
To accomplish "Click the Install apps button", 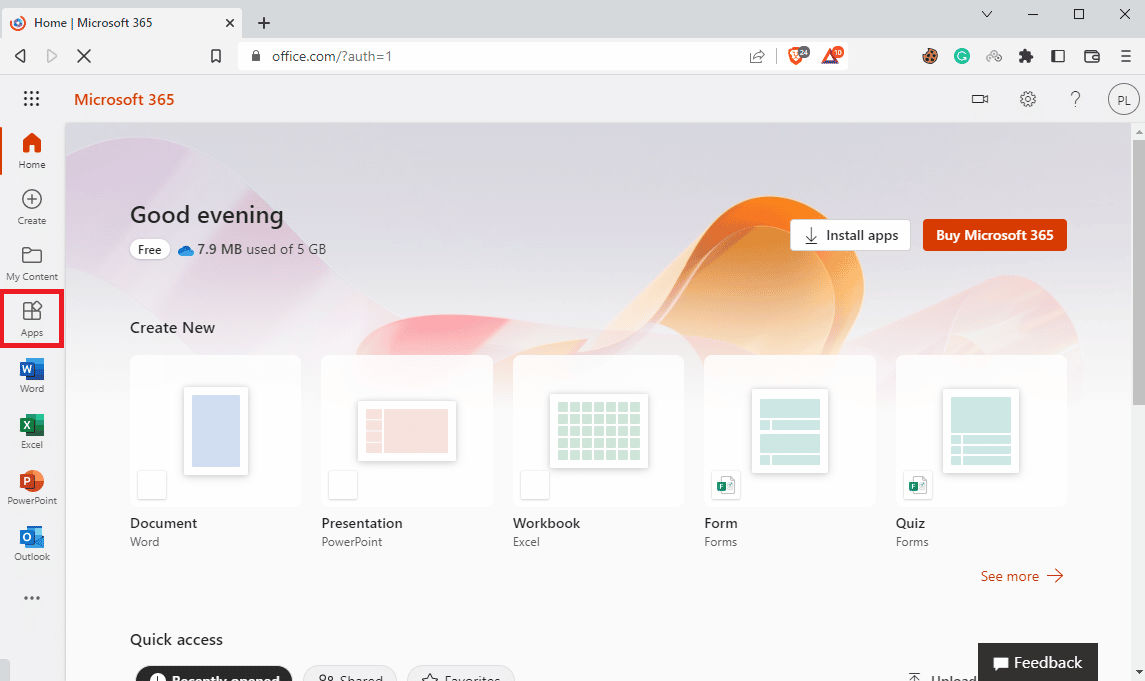I will (850, 235).
